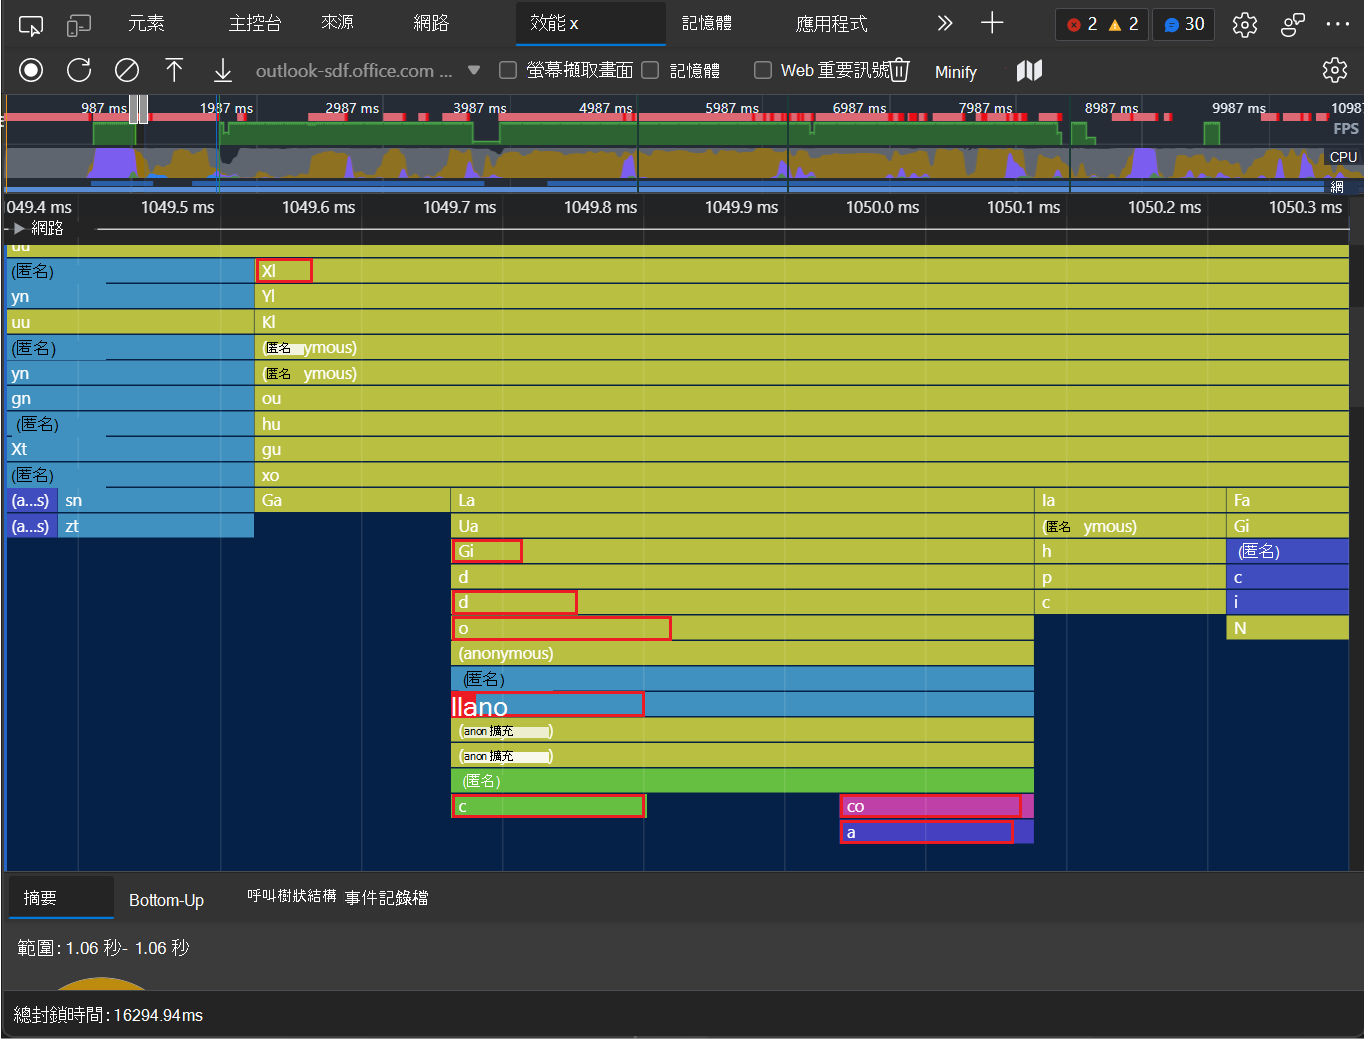Click the save profile download arrow
The height and width of the screenshot is (1039, 1364).
[223, 70]
